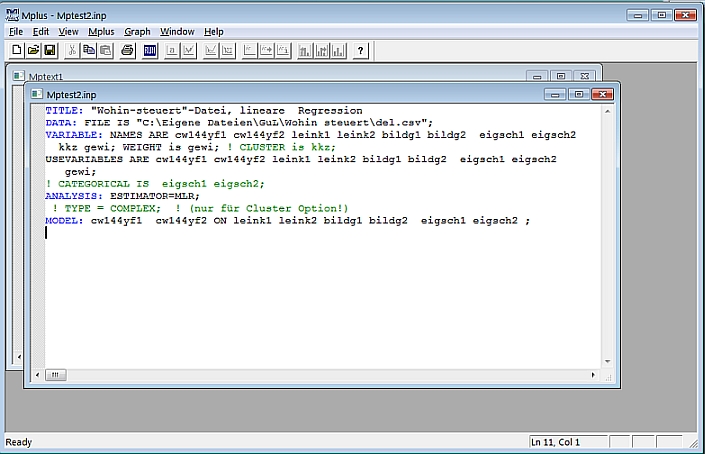Click the view plots line-chart icon
This screenshot has width=705, height=454.
(x=189, y=50)
